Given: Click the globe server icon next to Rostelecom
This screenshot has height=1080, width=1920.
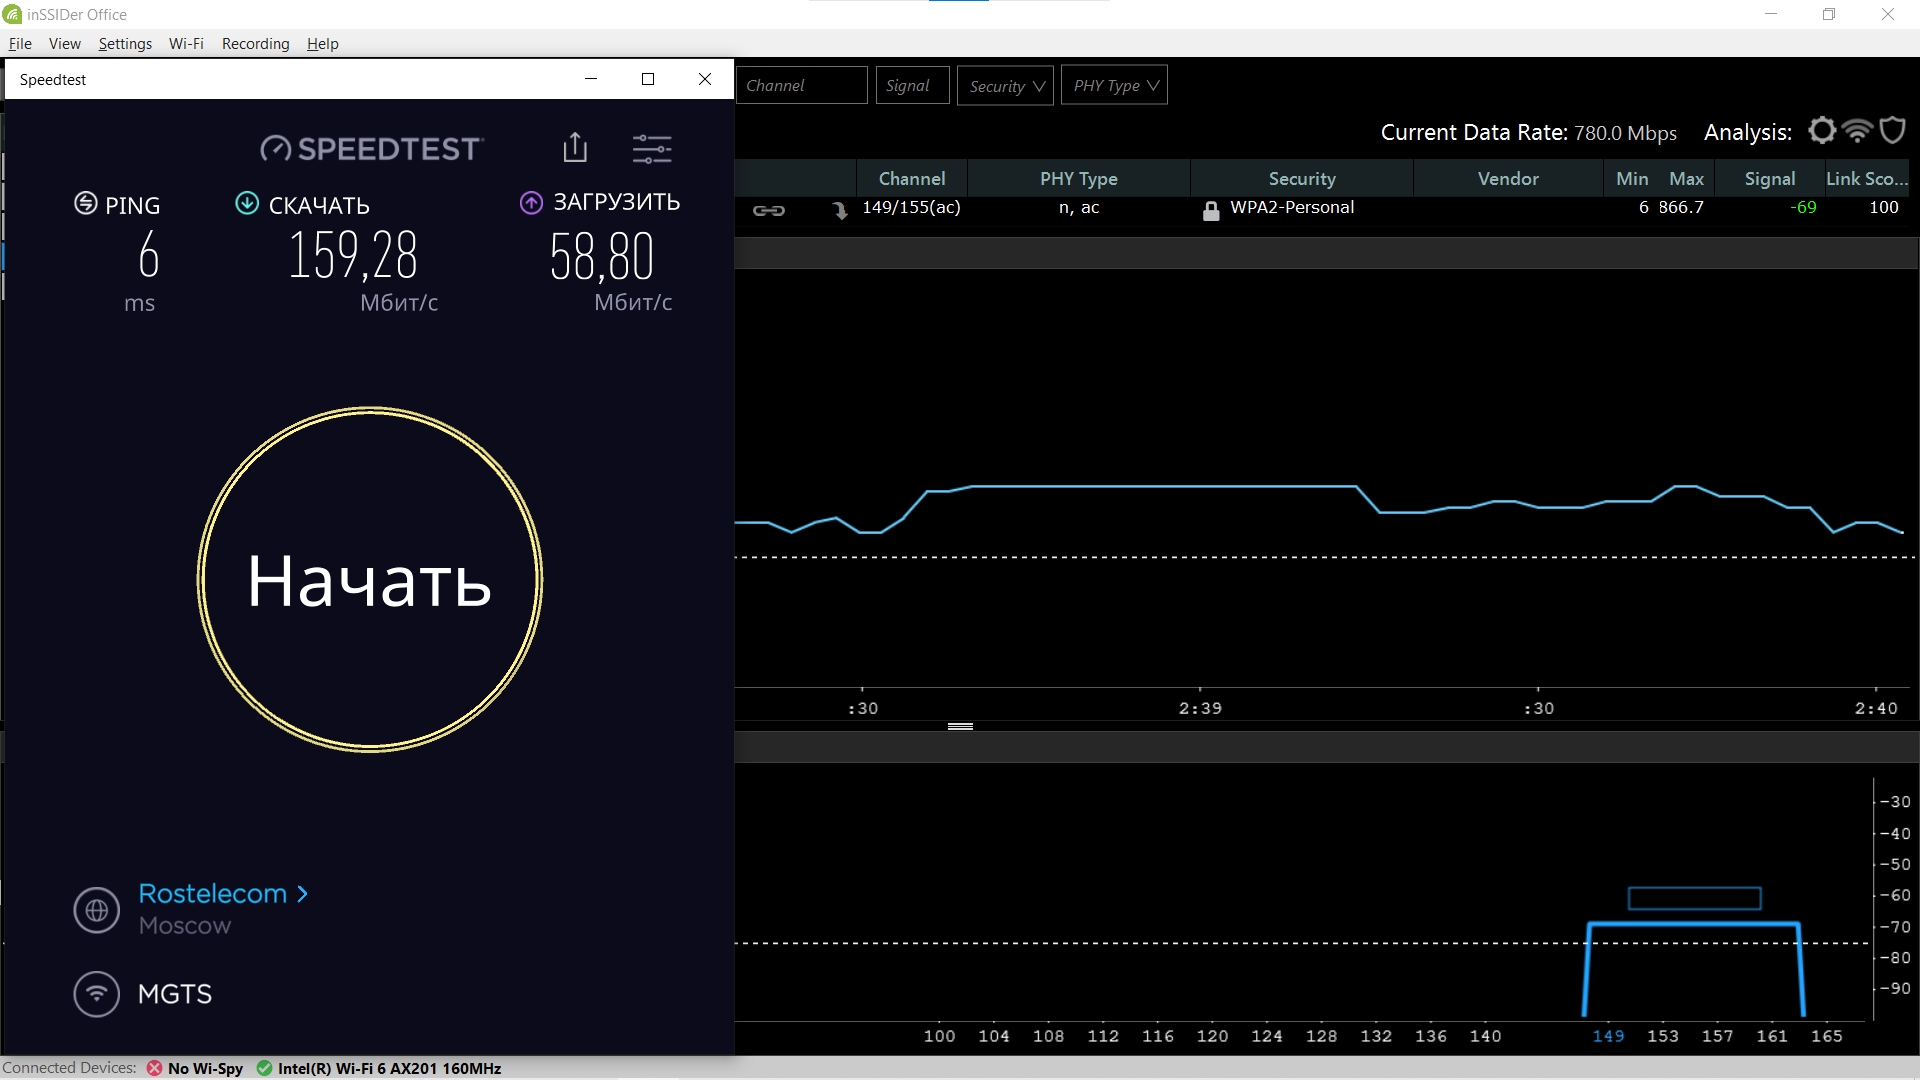Looking at the screenshot, I should tap(97, 910).
